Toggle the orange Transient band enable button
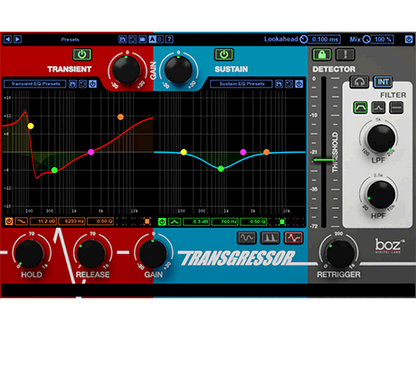The image size is (416, 376). pos(9,221)
